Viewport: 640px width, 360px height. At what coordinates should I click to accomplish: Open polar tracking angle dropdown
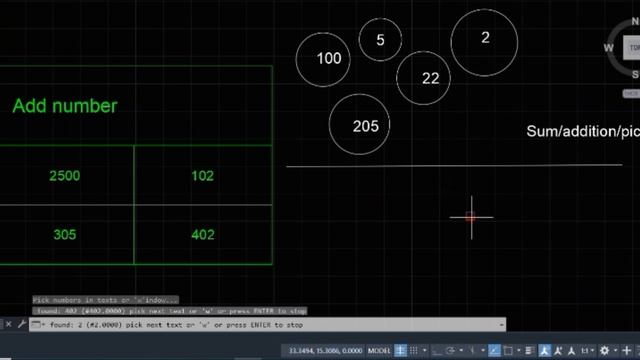(x=461, y=350)
